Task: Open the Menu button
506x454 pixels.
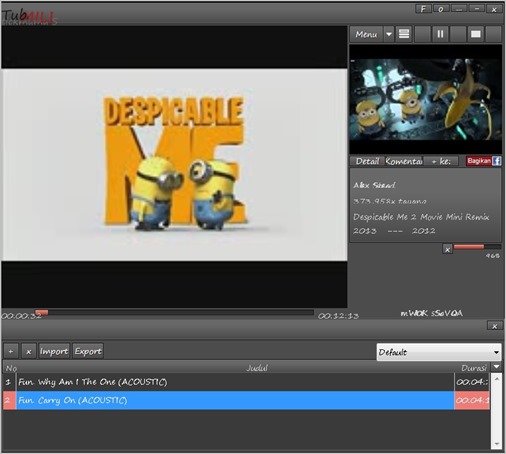Action: click(366, 34)
